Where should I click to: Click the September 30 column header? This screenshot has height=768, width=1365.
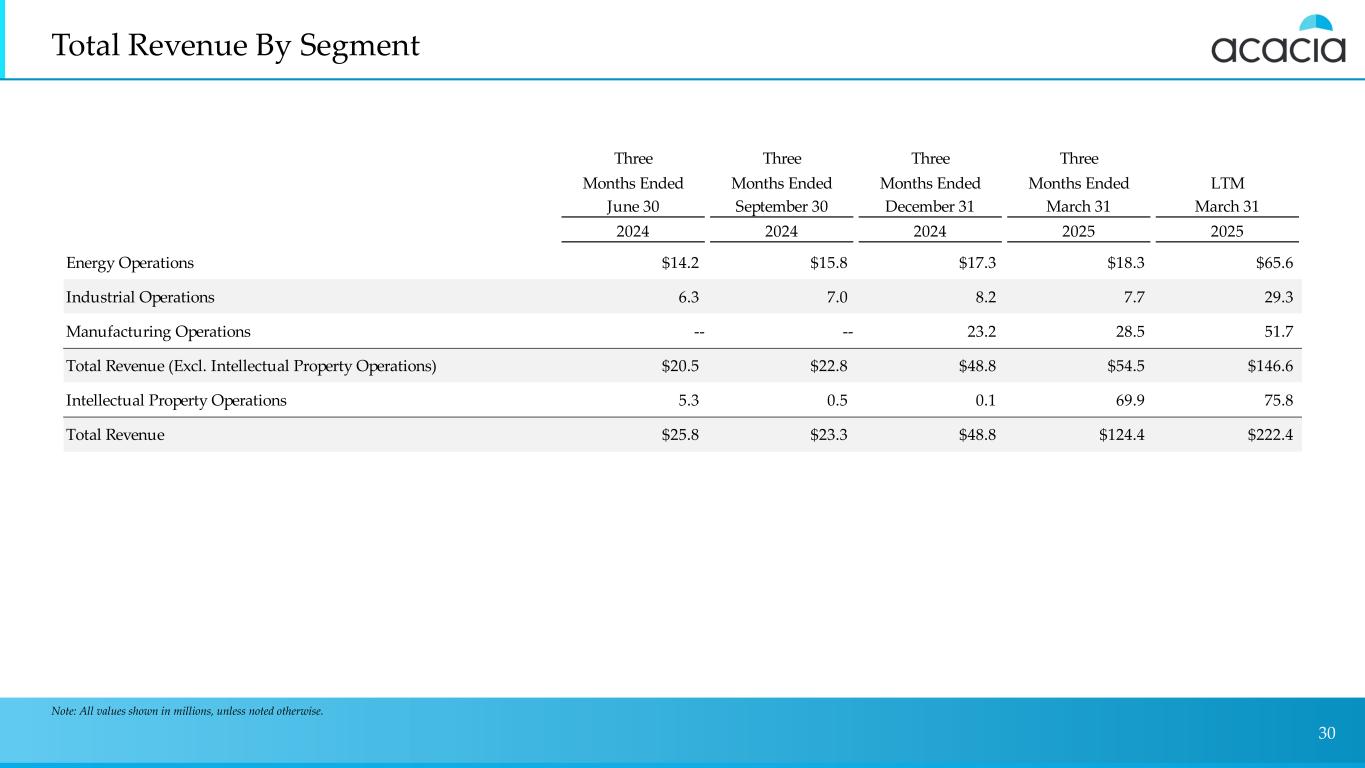click(x=781, y=206)
